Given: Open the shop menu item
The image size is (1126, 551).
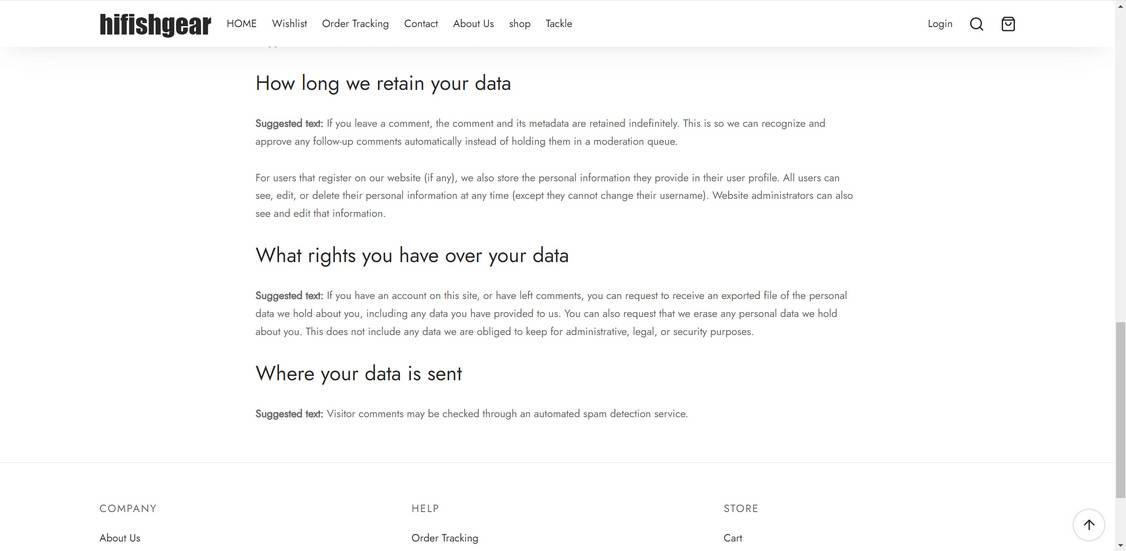Looking at the screenshot, I should (519, 24).
